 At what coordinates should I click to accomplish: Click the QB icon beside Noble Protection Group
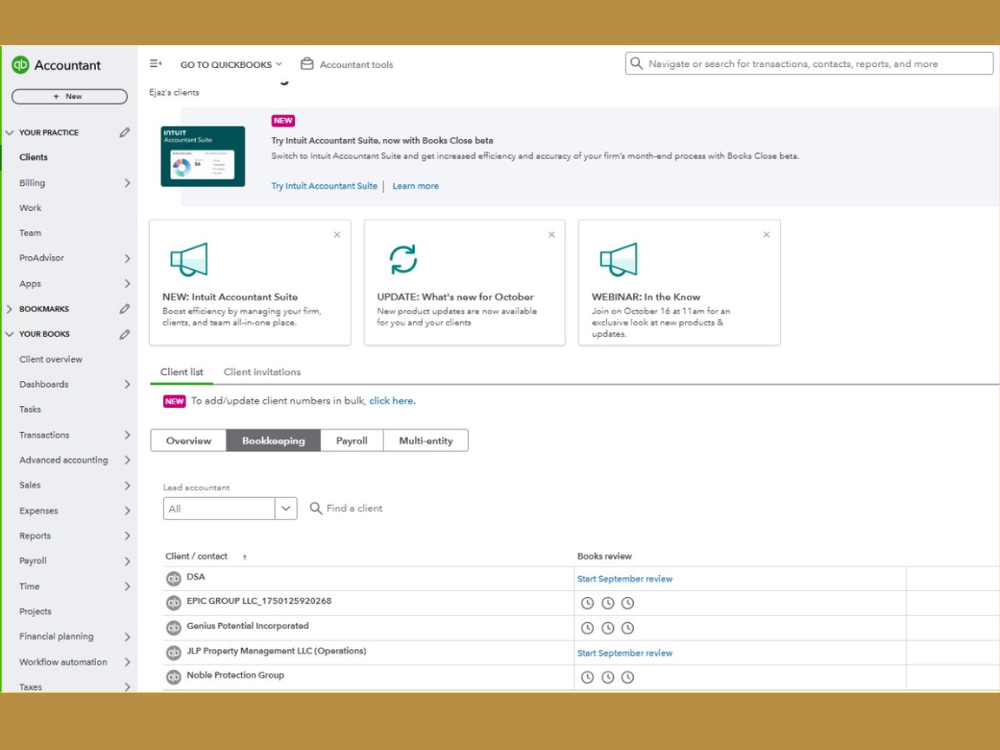[173, 677]
